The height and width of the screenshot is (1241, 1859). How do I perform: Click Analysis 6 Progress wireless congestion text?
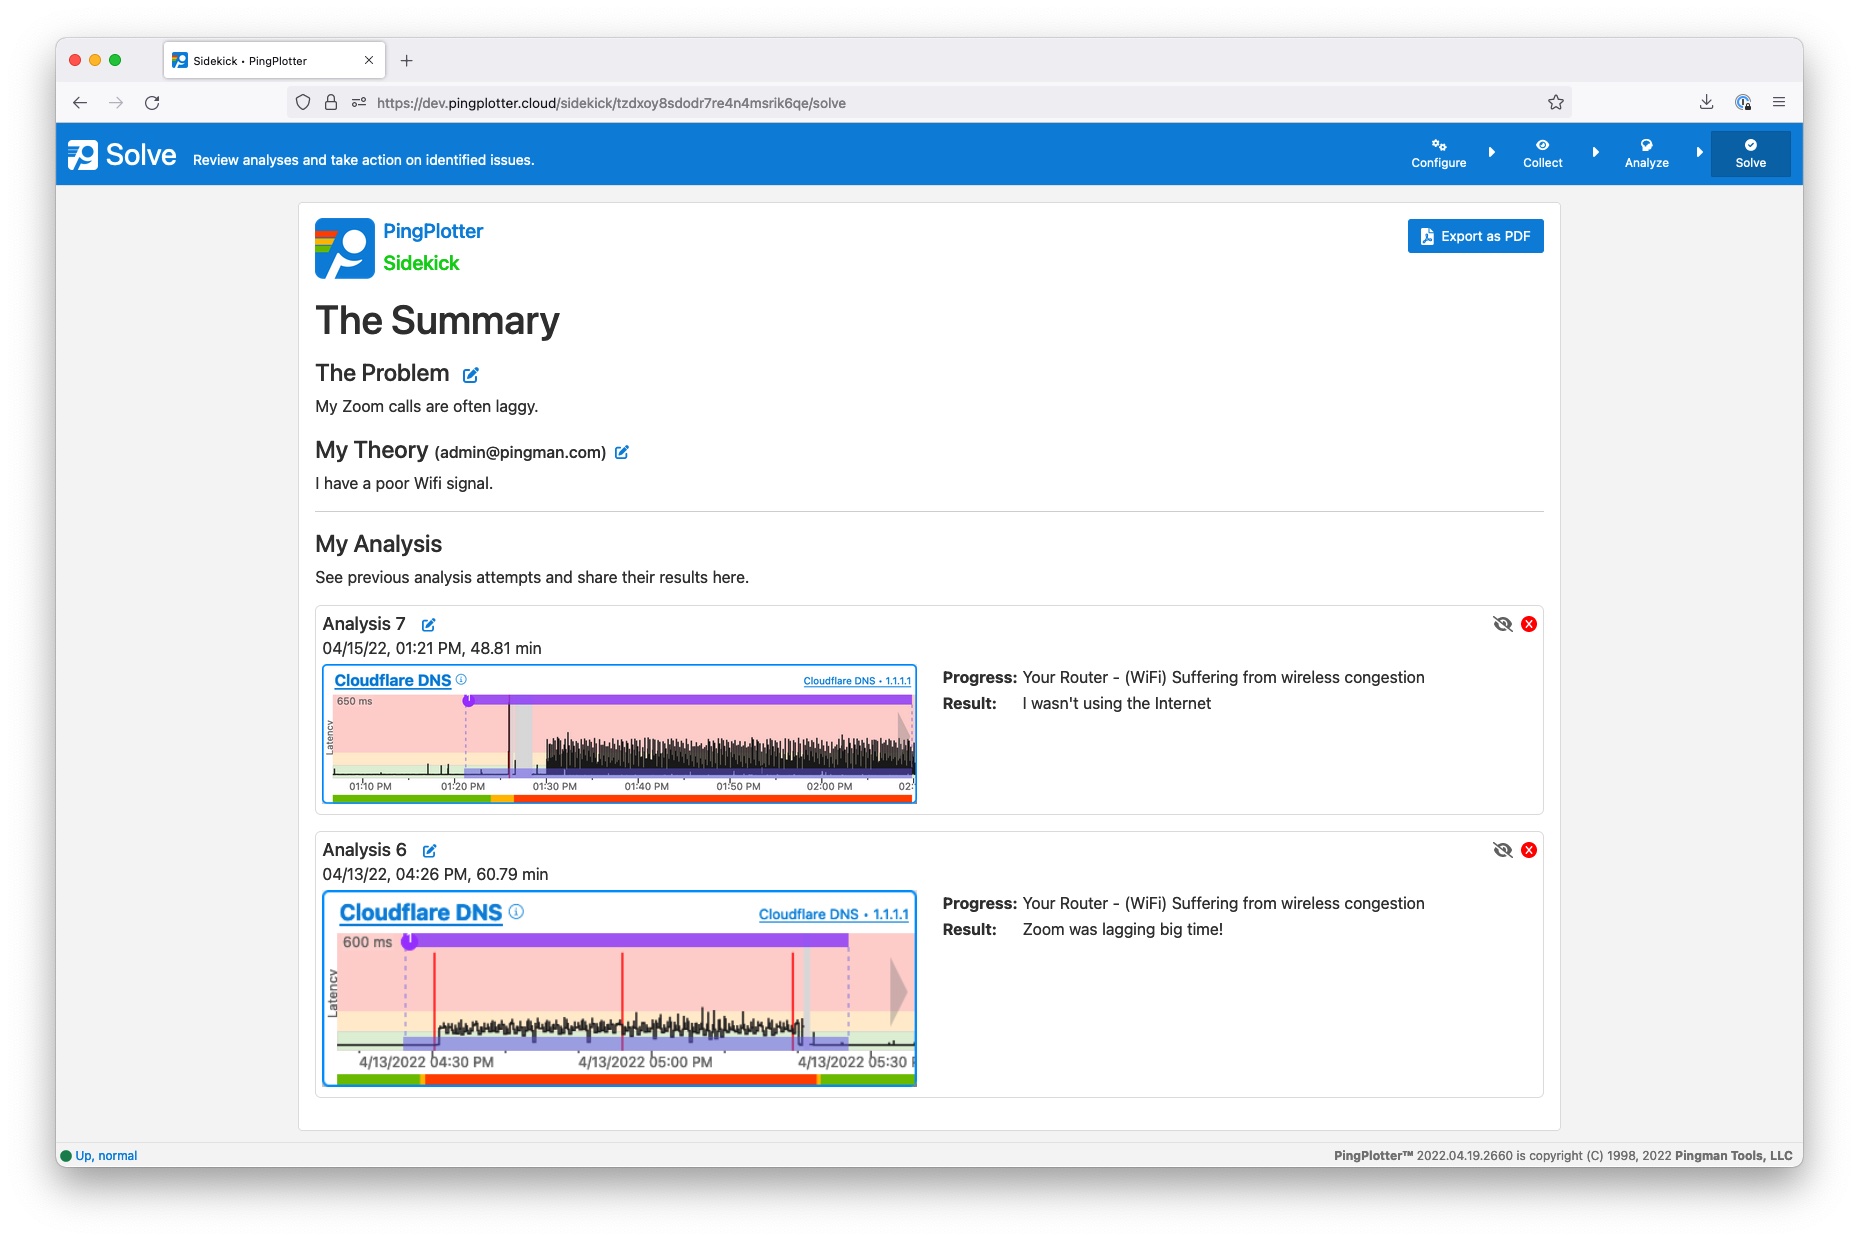(x=1223, y=903)
